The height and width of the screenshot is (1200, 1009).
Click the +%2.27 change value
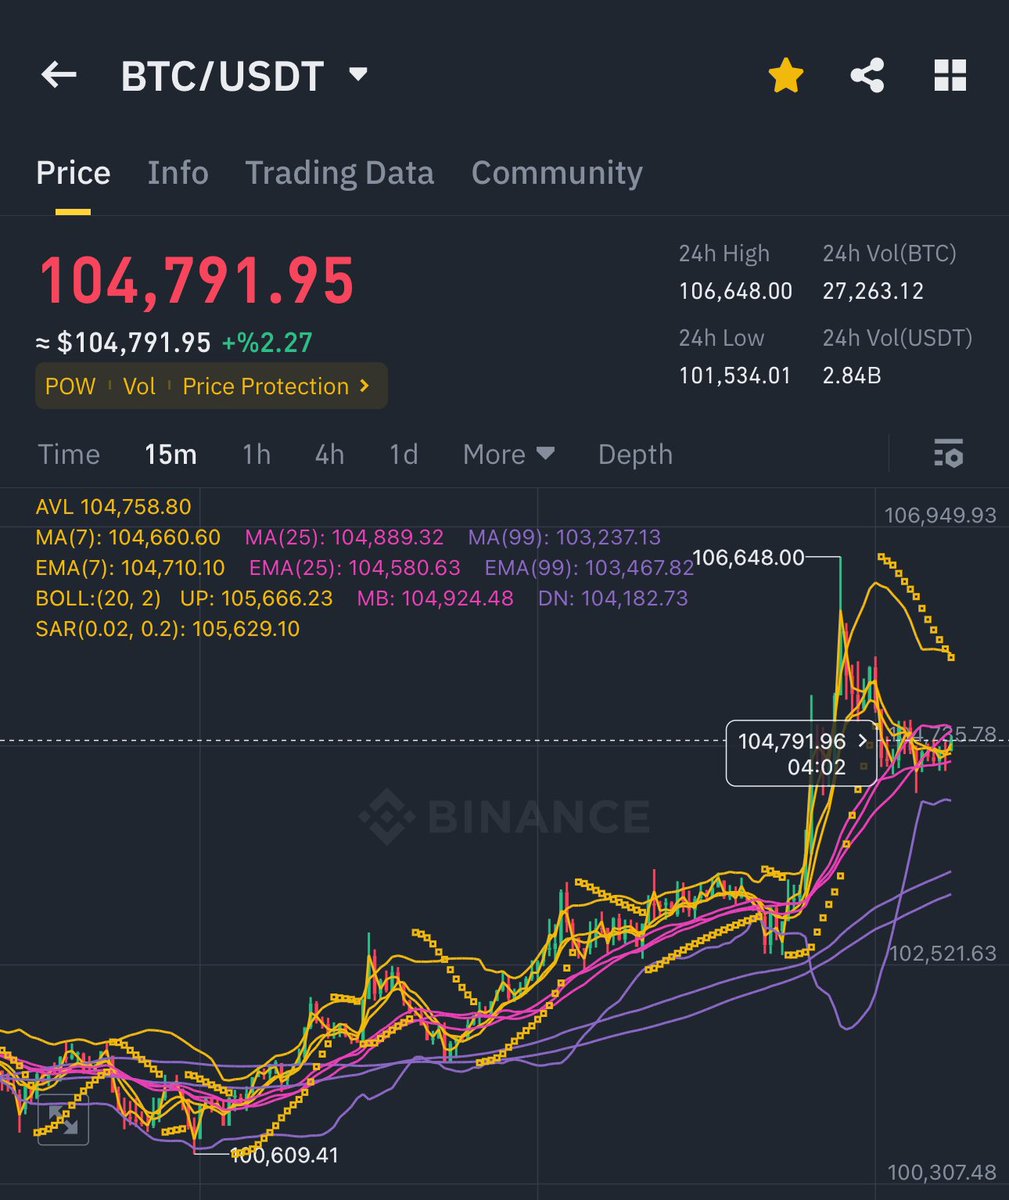tap(267, 343)
